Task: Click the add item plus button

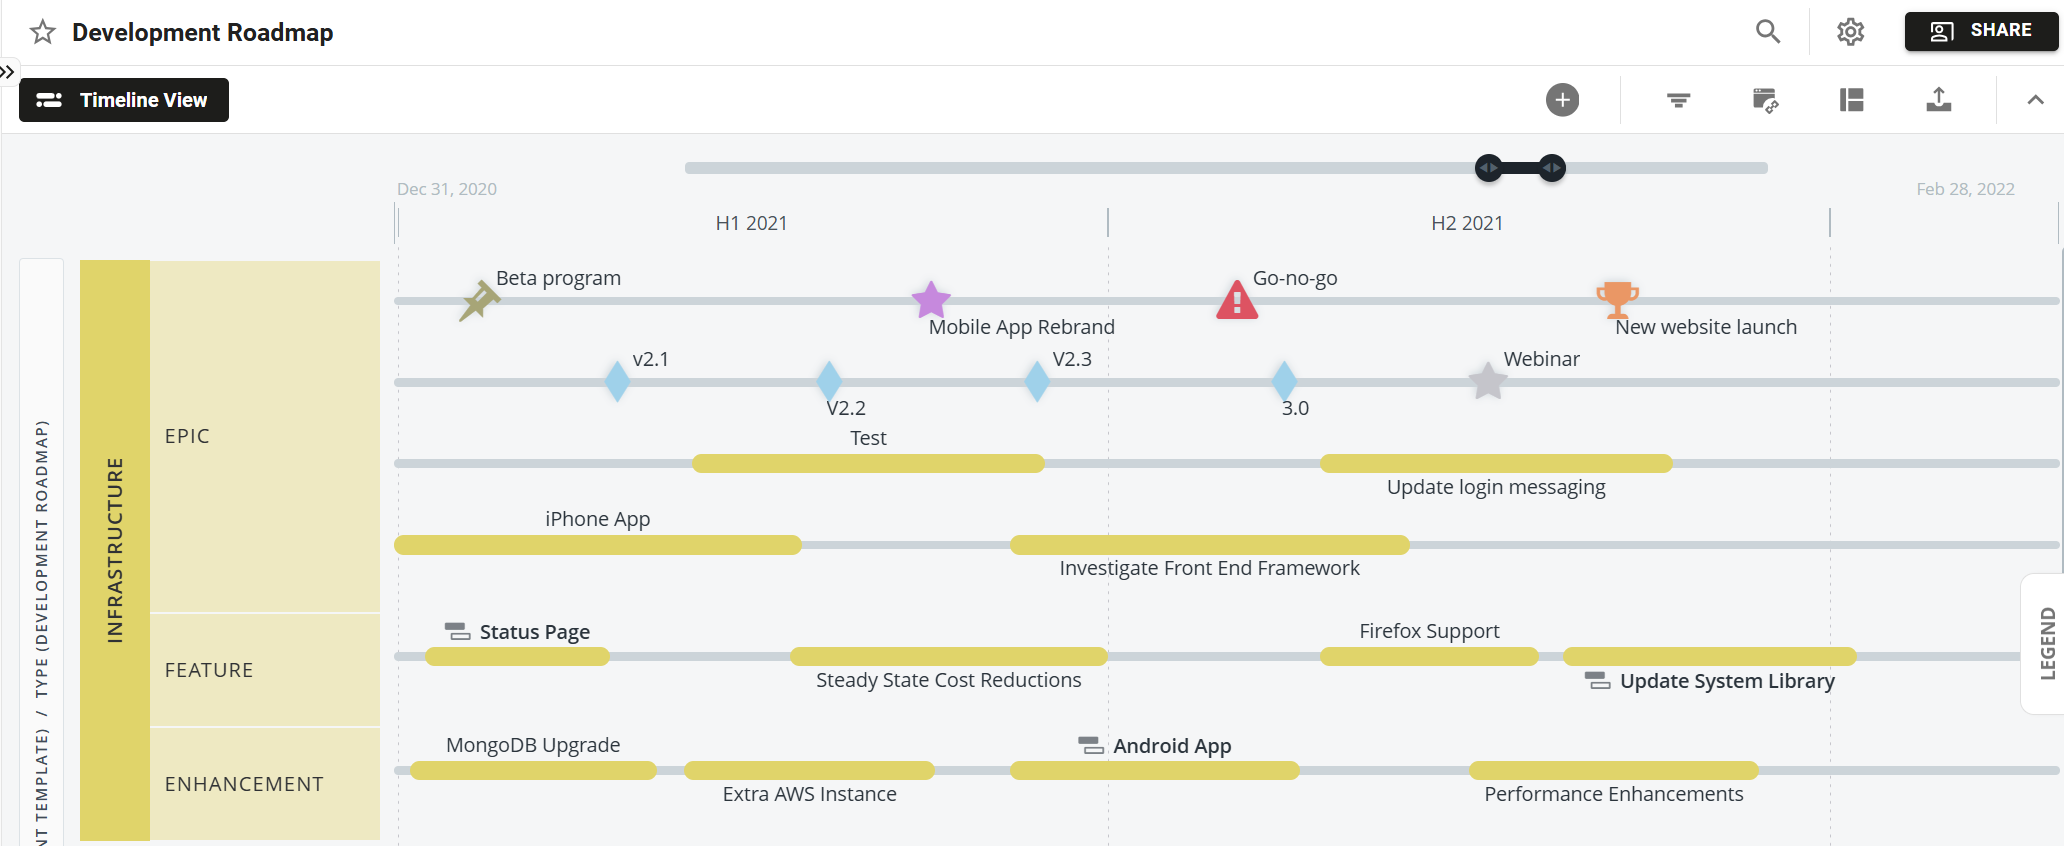Action: point(1562,100)
